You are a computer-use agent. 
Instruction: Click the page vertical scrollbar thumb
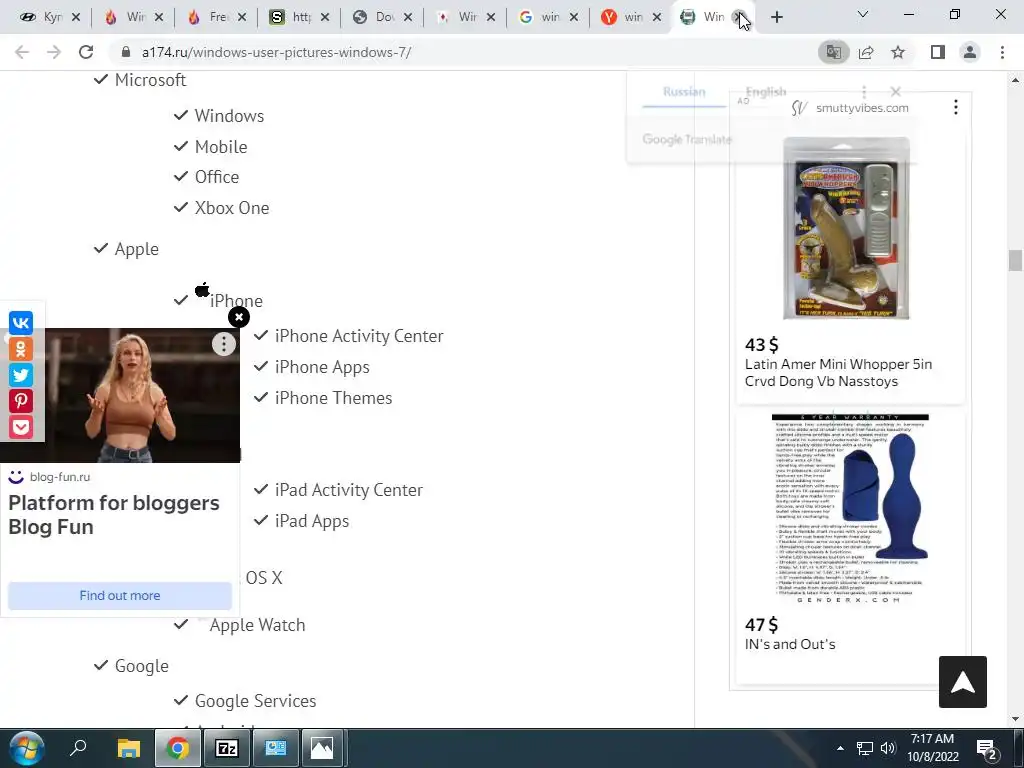pos(1015,260)
